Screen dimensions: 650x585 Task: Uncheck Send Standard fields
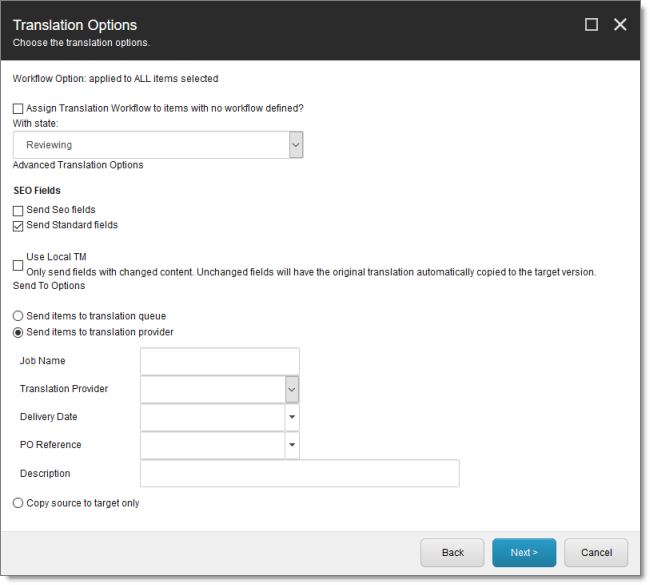pos(18,226)
